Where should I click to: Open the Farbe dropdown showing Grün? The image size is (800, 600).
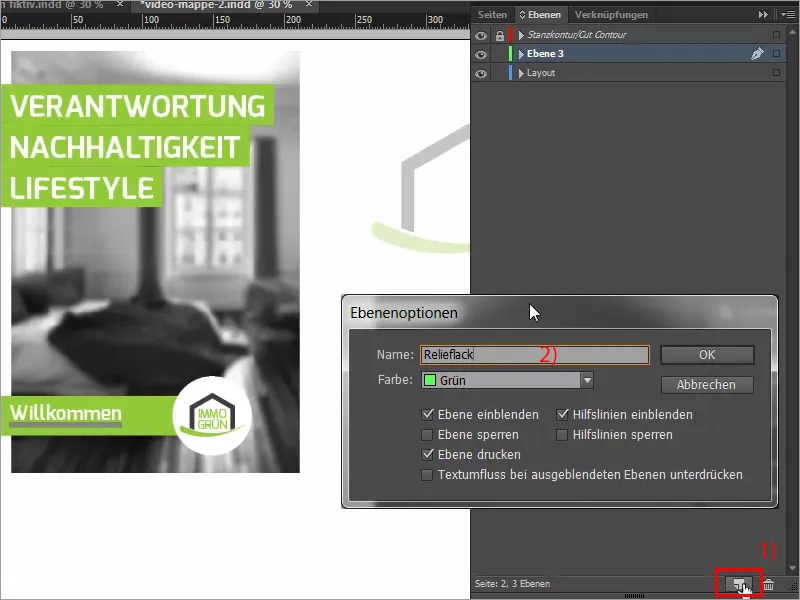click(x=586, y=380)
